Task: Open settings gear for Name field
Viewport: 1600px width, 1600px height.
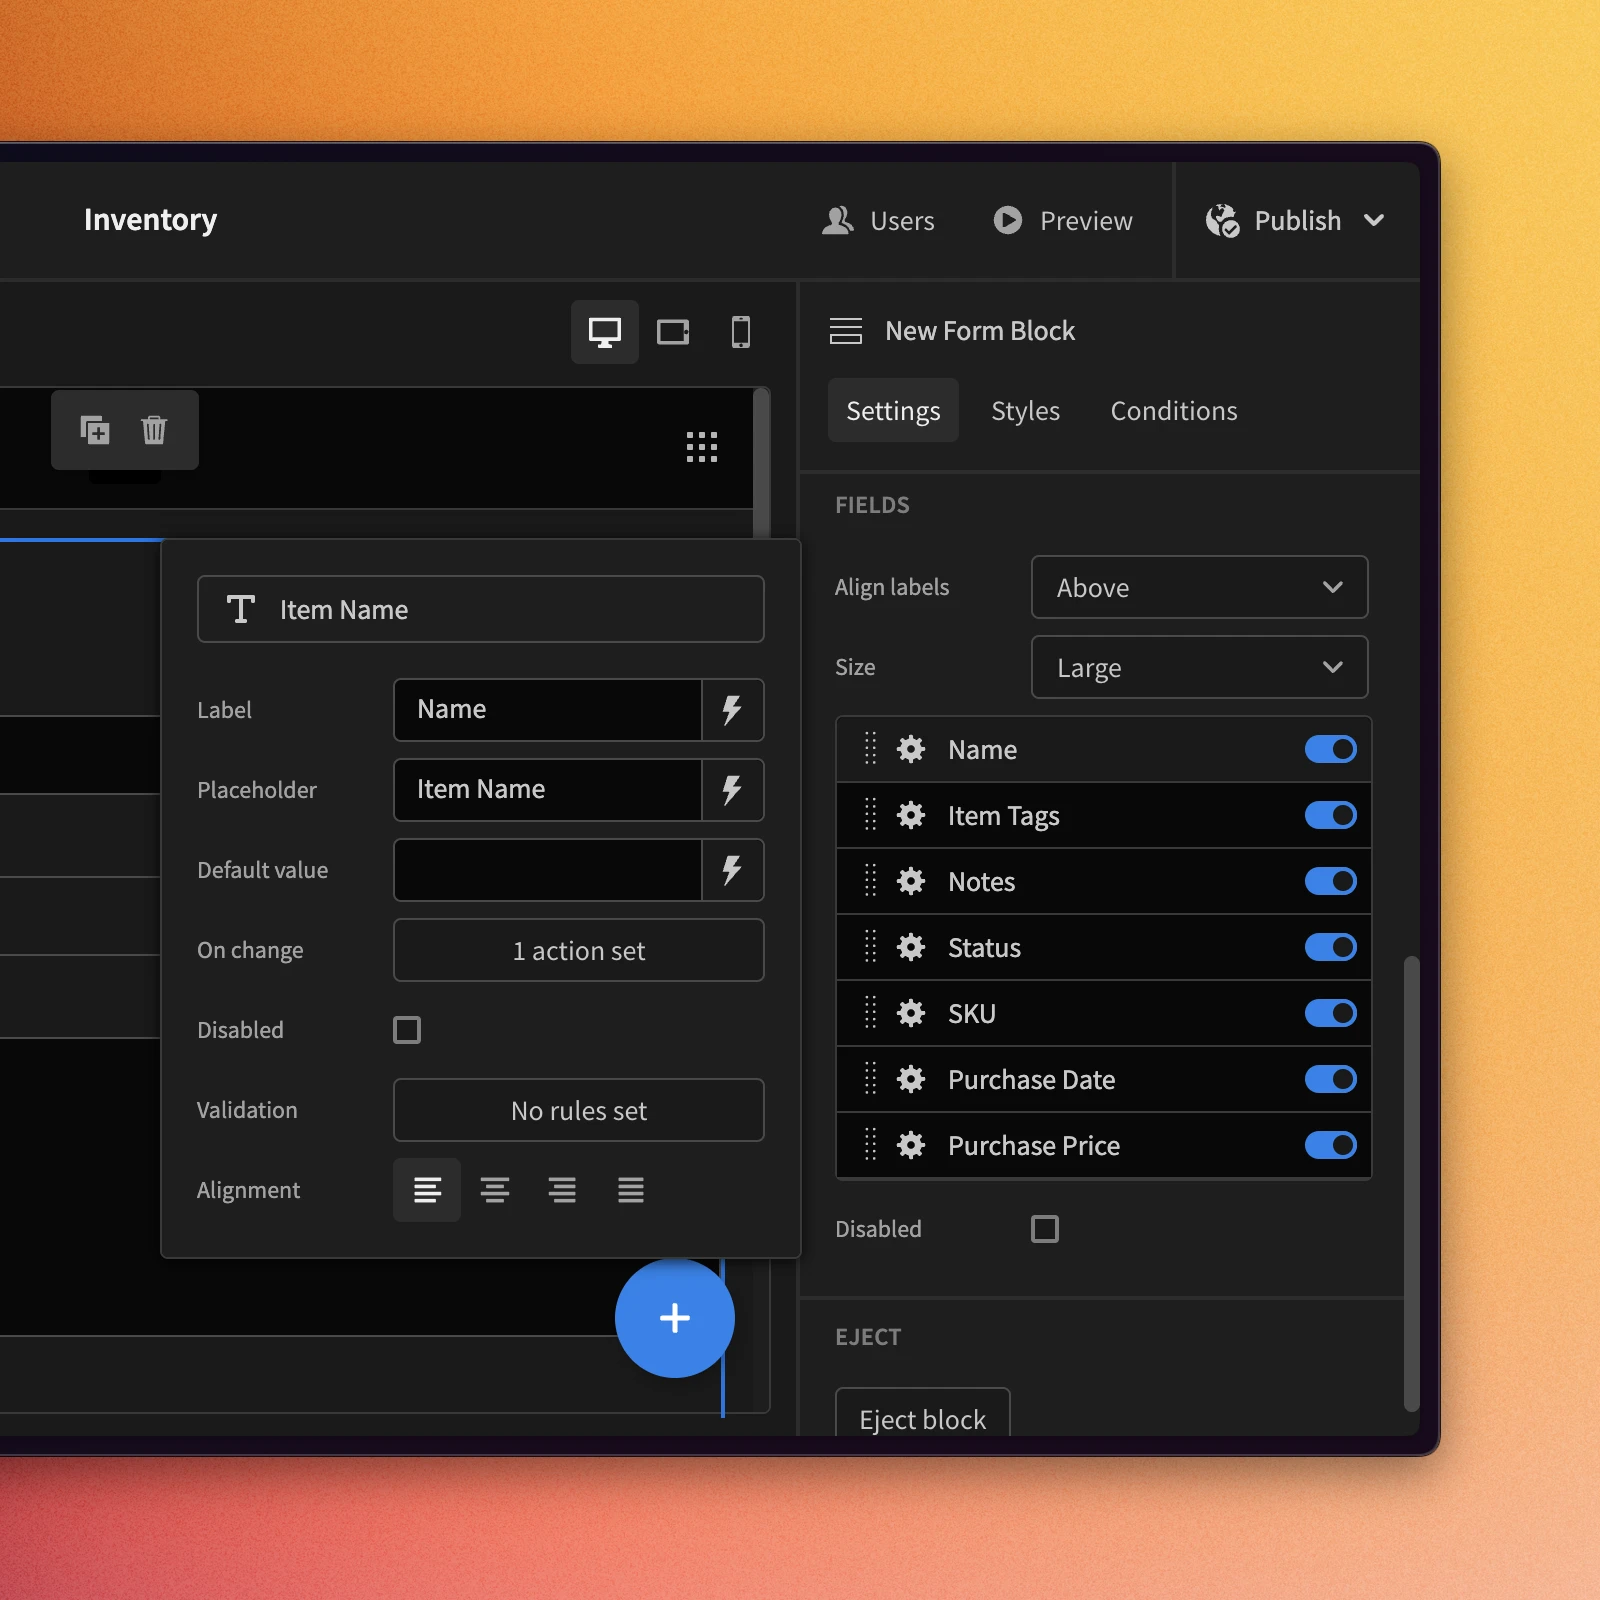Action: (911, 749)
